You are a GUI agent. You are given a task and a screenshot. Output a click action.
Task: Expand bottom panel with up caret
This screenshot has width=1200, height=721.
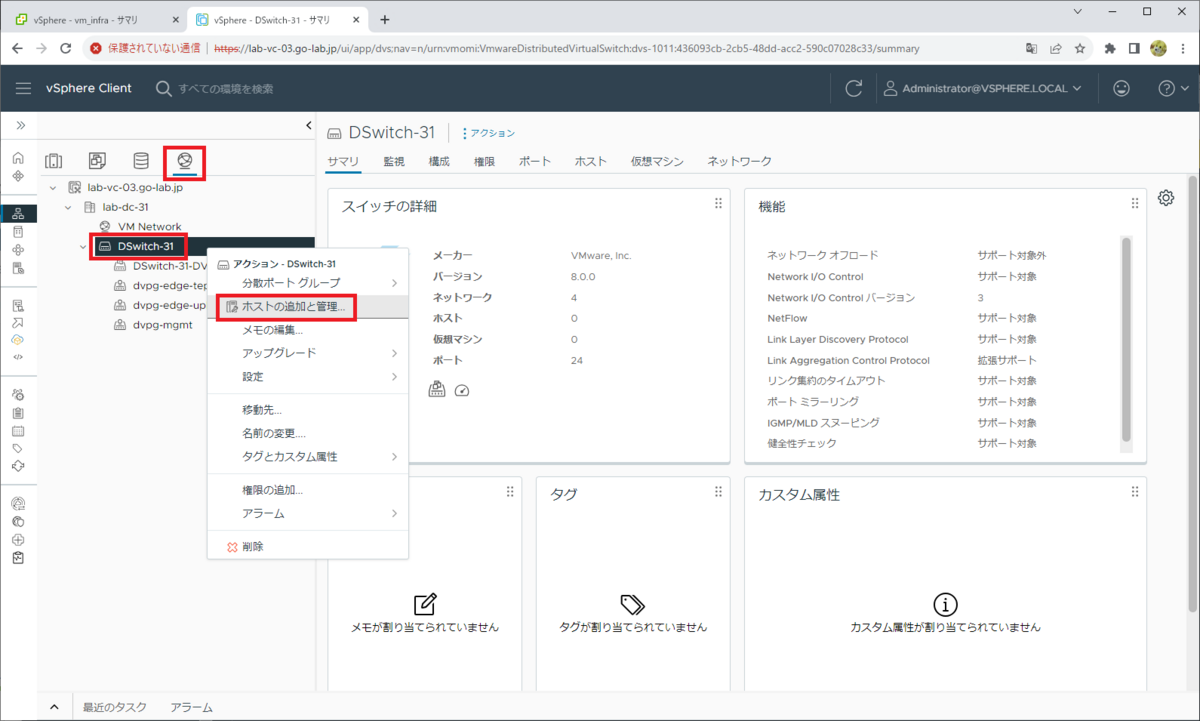click(x=54, y=707)
